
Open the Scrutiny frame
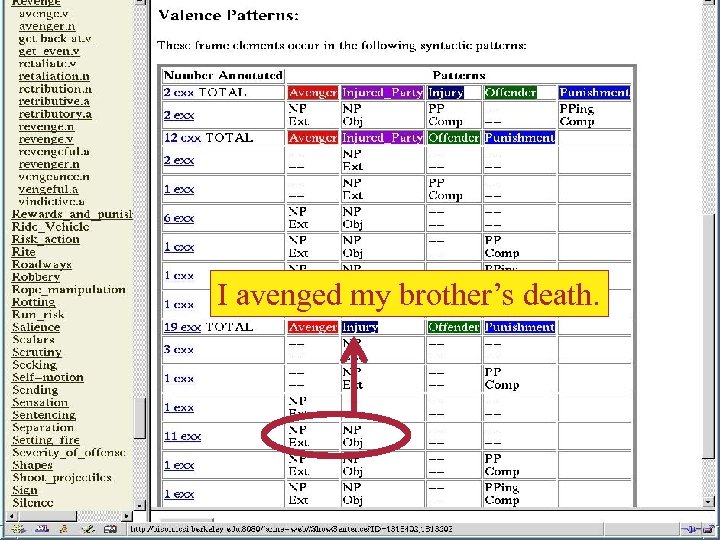pyautogui.click(x=37, y=352)
